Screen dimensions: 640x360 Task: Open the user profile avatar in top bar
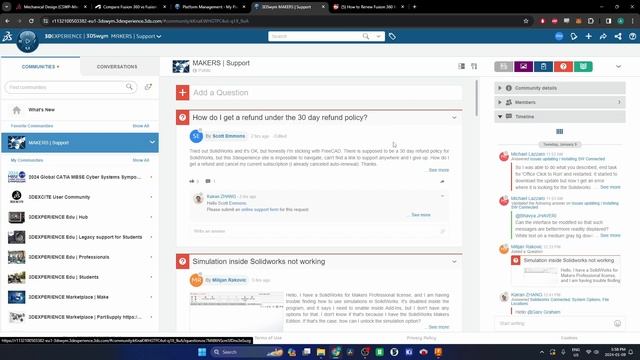click(559, 36)
